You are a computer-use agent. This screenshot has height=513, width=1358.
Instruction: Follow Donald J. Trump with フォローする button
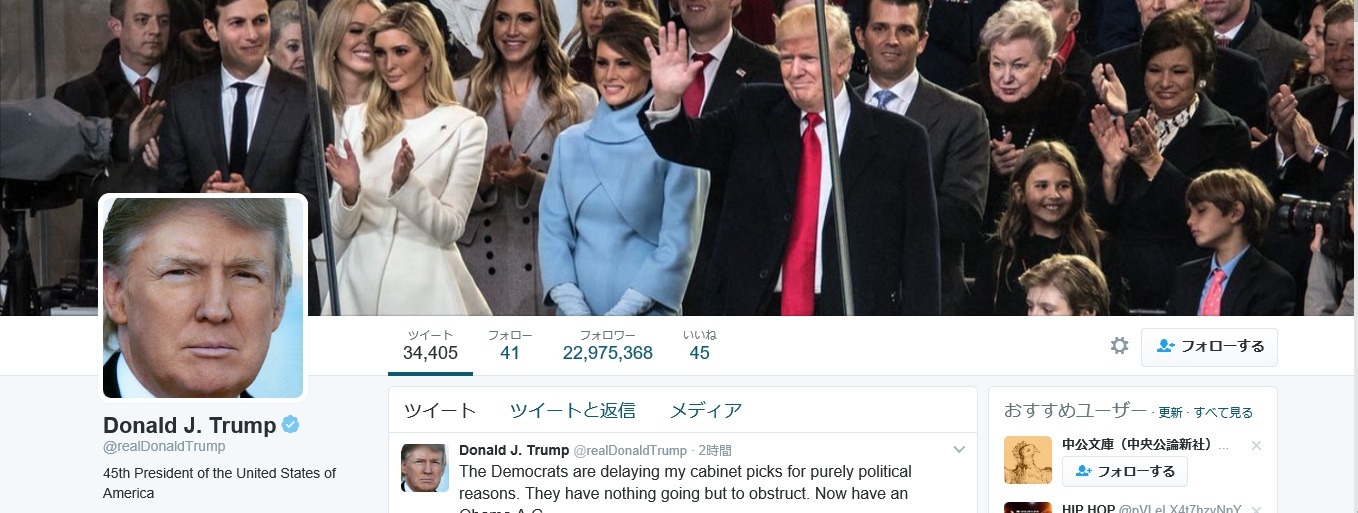point(1209,347)
